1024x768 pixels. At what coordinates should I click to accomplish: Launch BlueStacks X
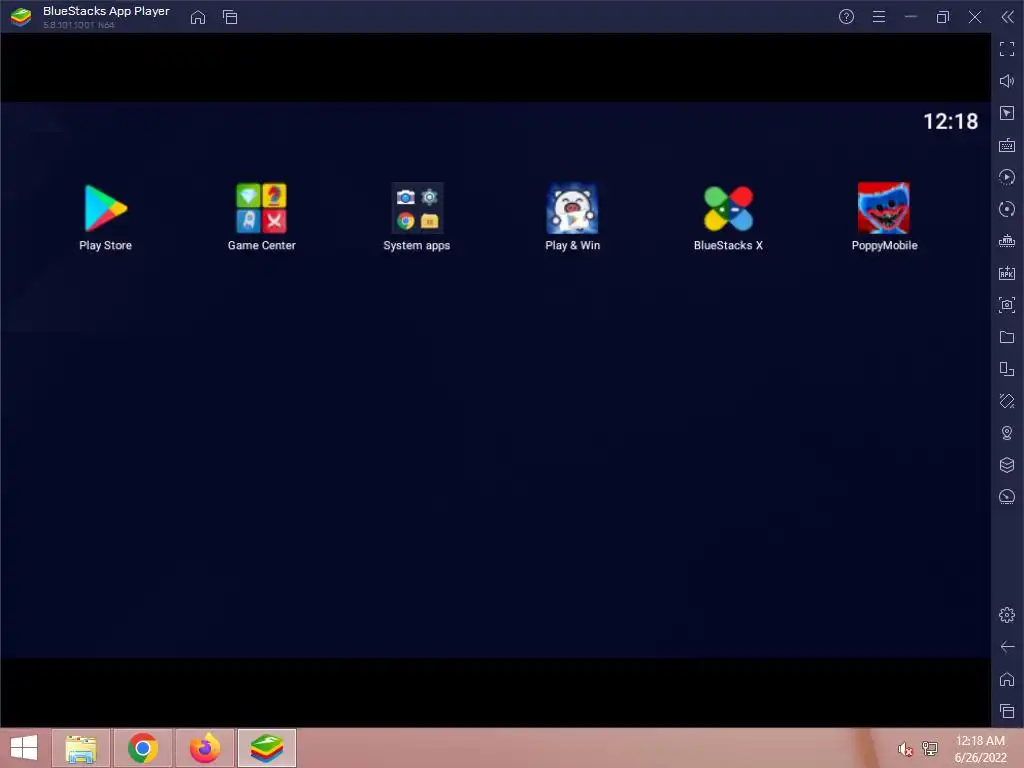(728, 209)
